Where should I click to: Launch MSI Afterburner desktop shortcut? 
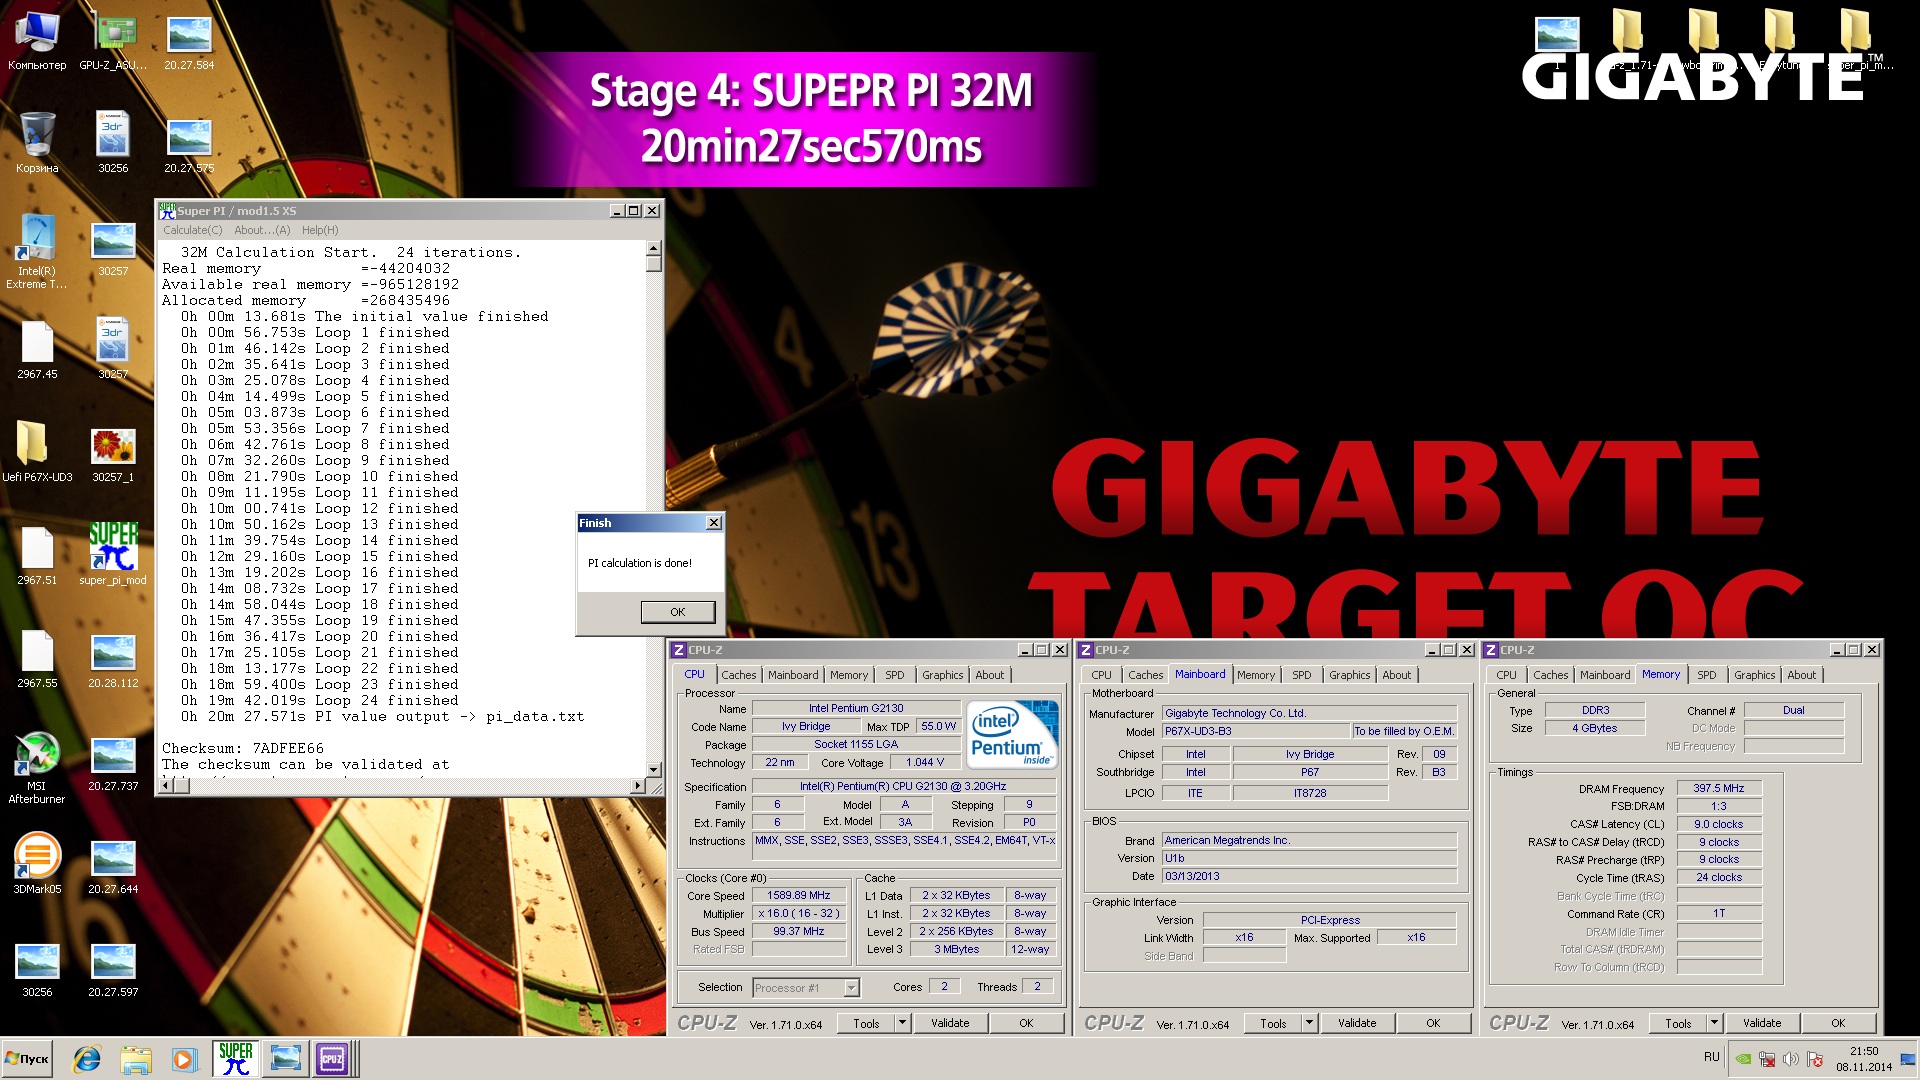(x=37, y=768)
